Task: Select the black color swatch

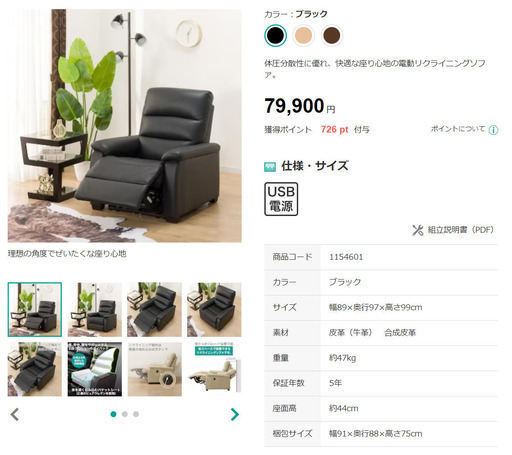Action: tap(275, 35)
